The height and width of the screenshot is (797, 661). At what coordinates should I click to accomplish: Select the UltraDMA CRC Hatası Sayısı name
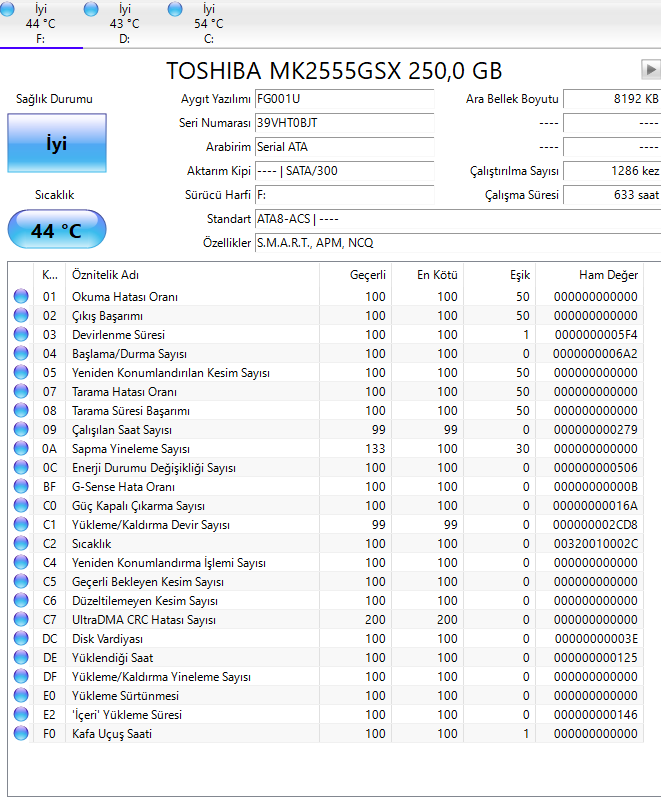coord(144,620)
